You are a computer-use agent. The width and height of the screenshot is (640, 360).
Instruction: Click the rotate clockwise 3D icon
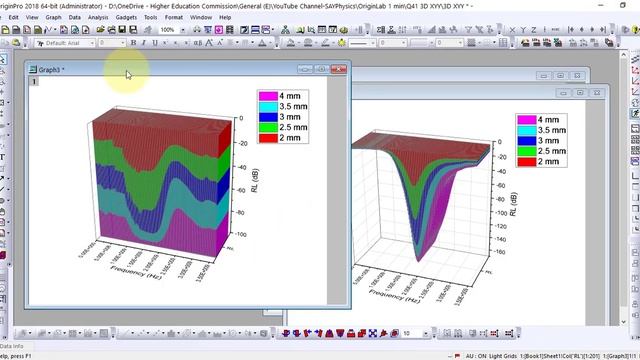point(296,333)
